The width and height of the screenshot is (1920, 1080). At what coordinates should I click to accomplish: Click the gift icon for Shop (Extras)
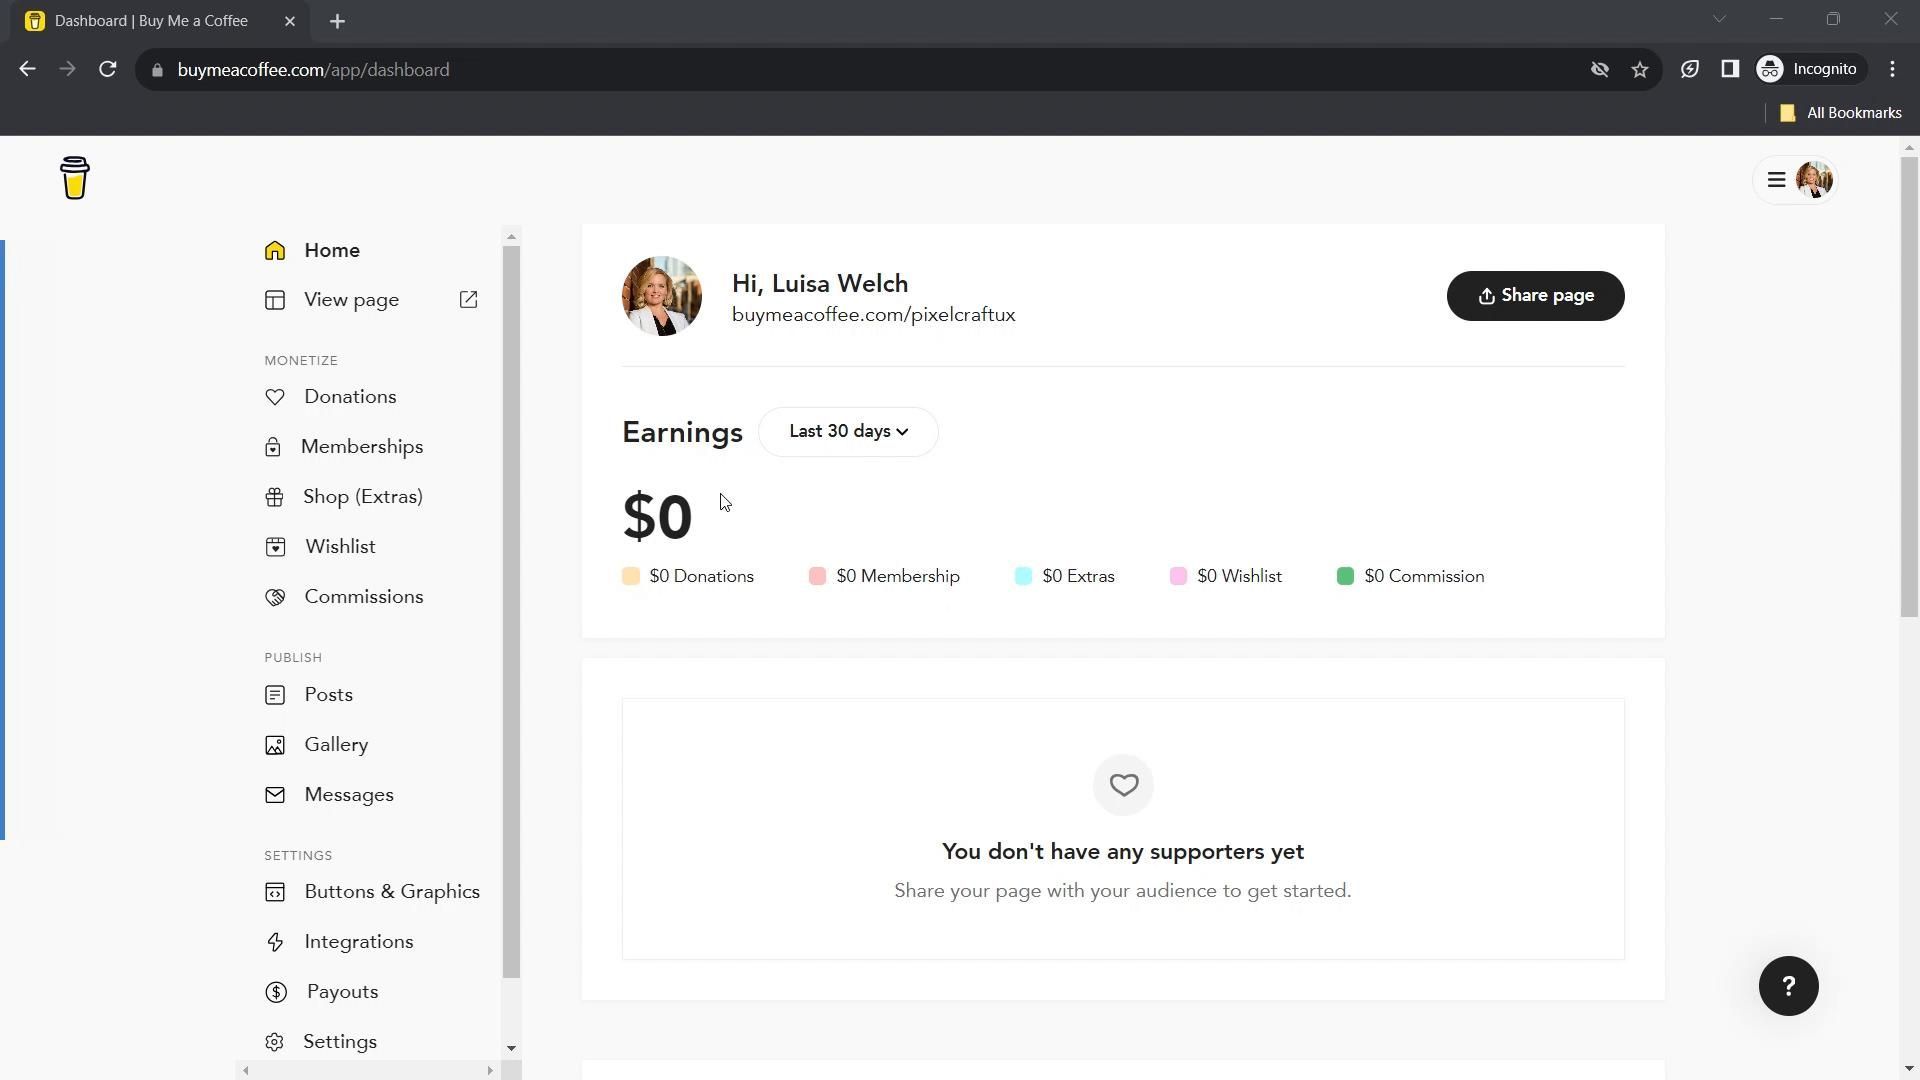tap(274, 497)
